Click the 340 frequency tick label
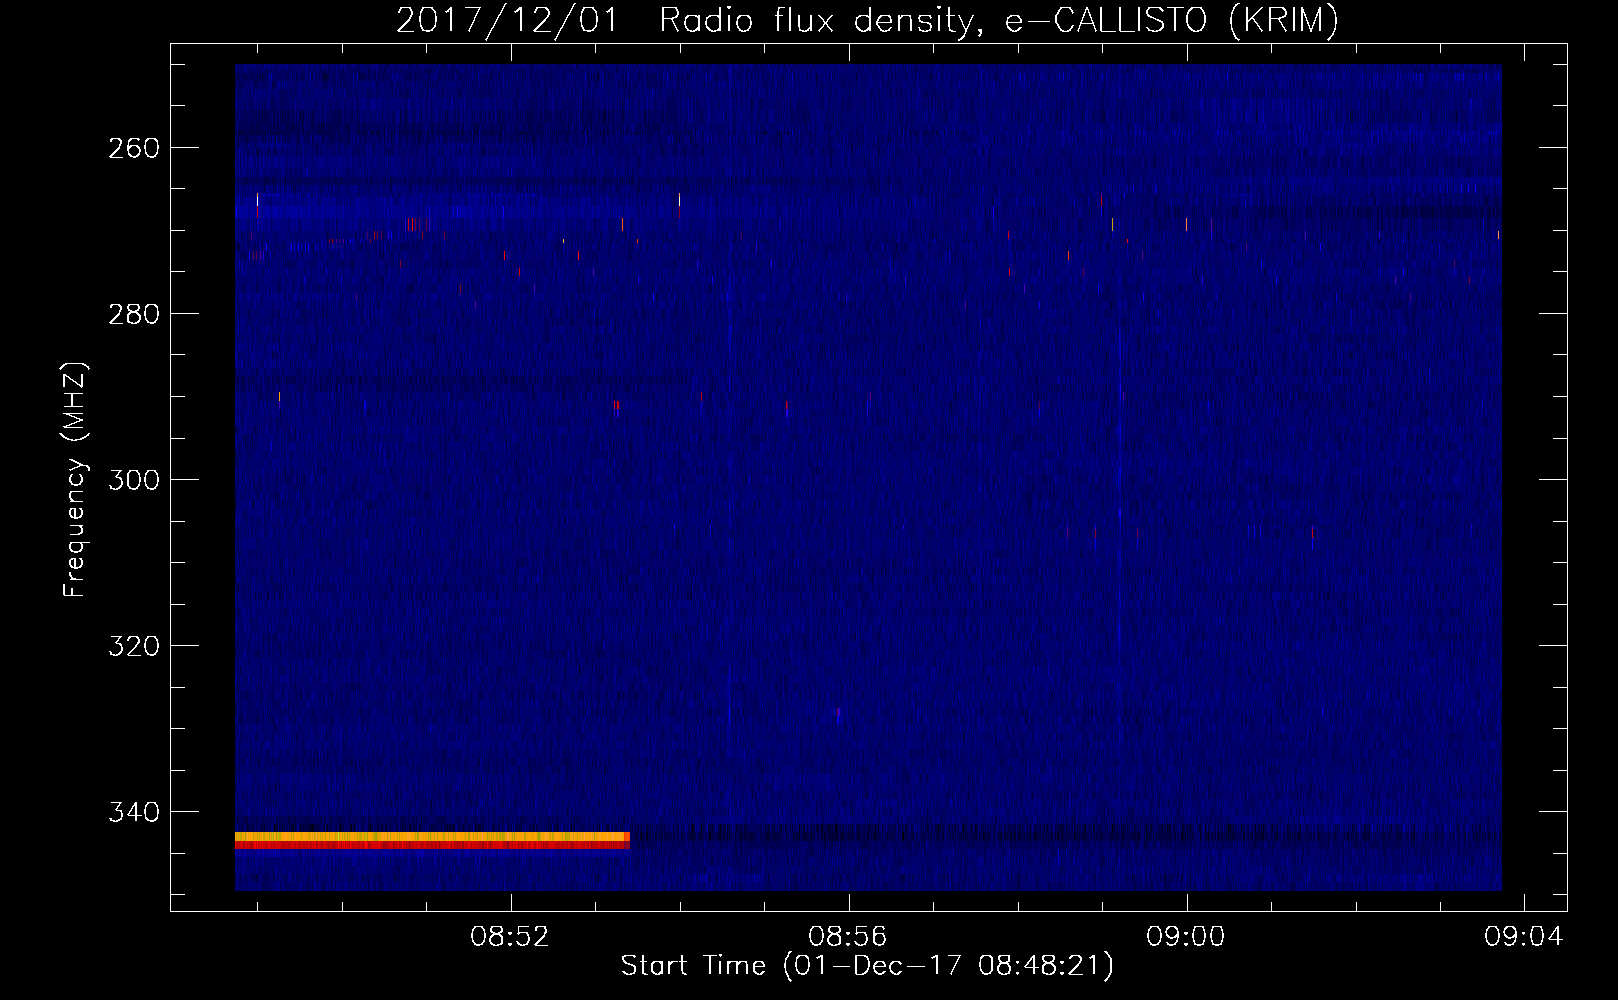This screenshot has height=1000, width=1618. 133,812
